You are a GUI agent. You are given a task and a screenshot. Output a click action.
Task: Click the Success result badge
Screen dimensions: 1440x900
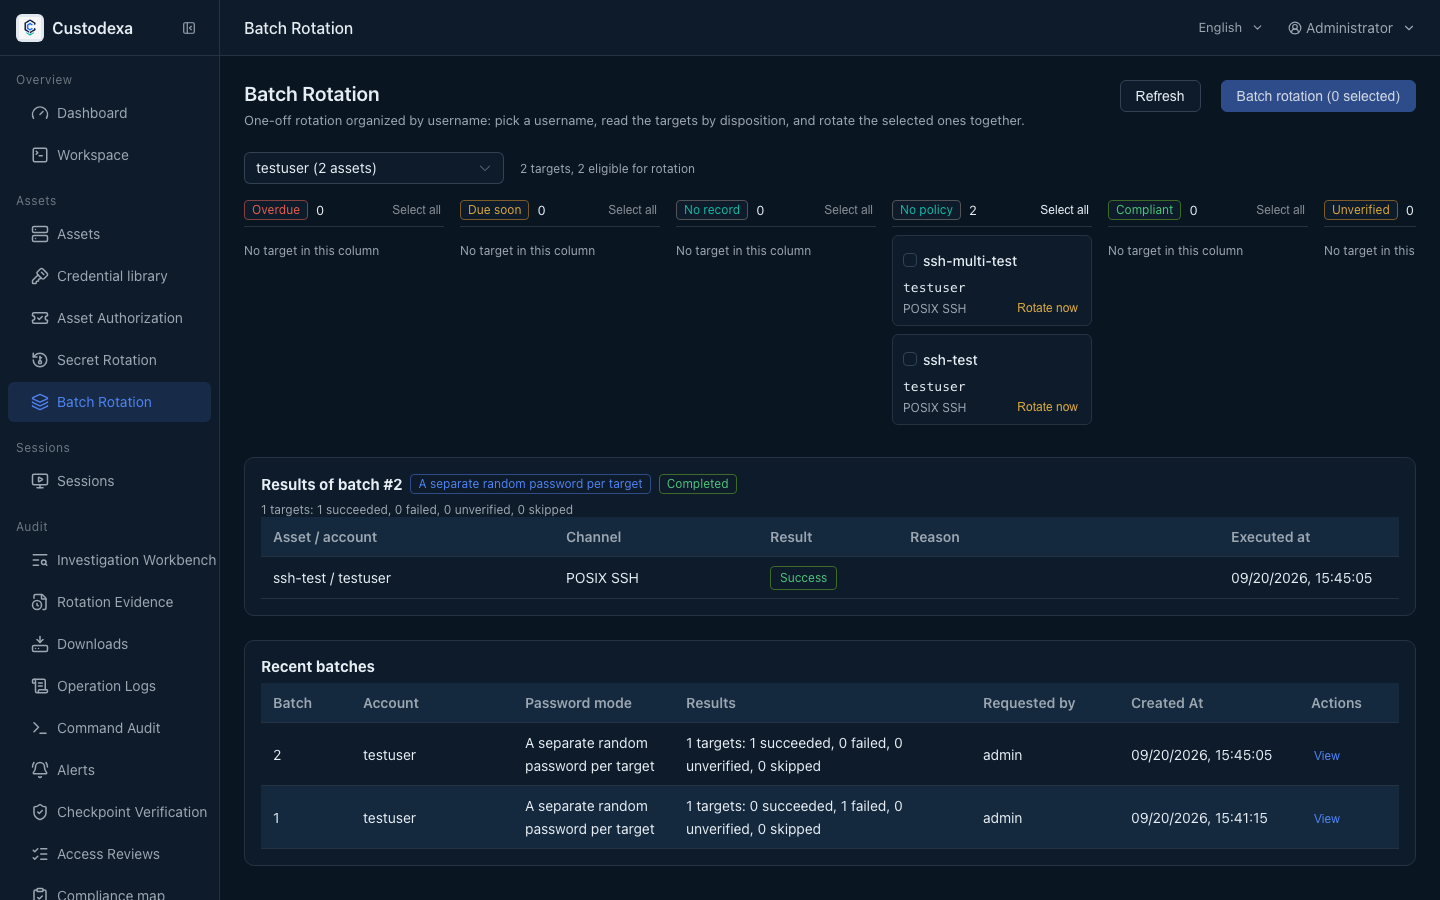pos(803,578)
